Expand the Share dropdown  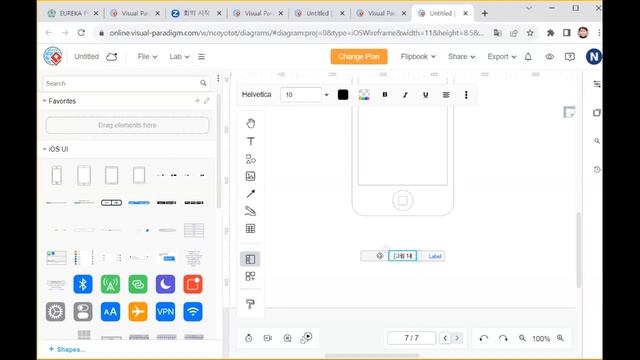click(461, 57)
